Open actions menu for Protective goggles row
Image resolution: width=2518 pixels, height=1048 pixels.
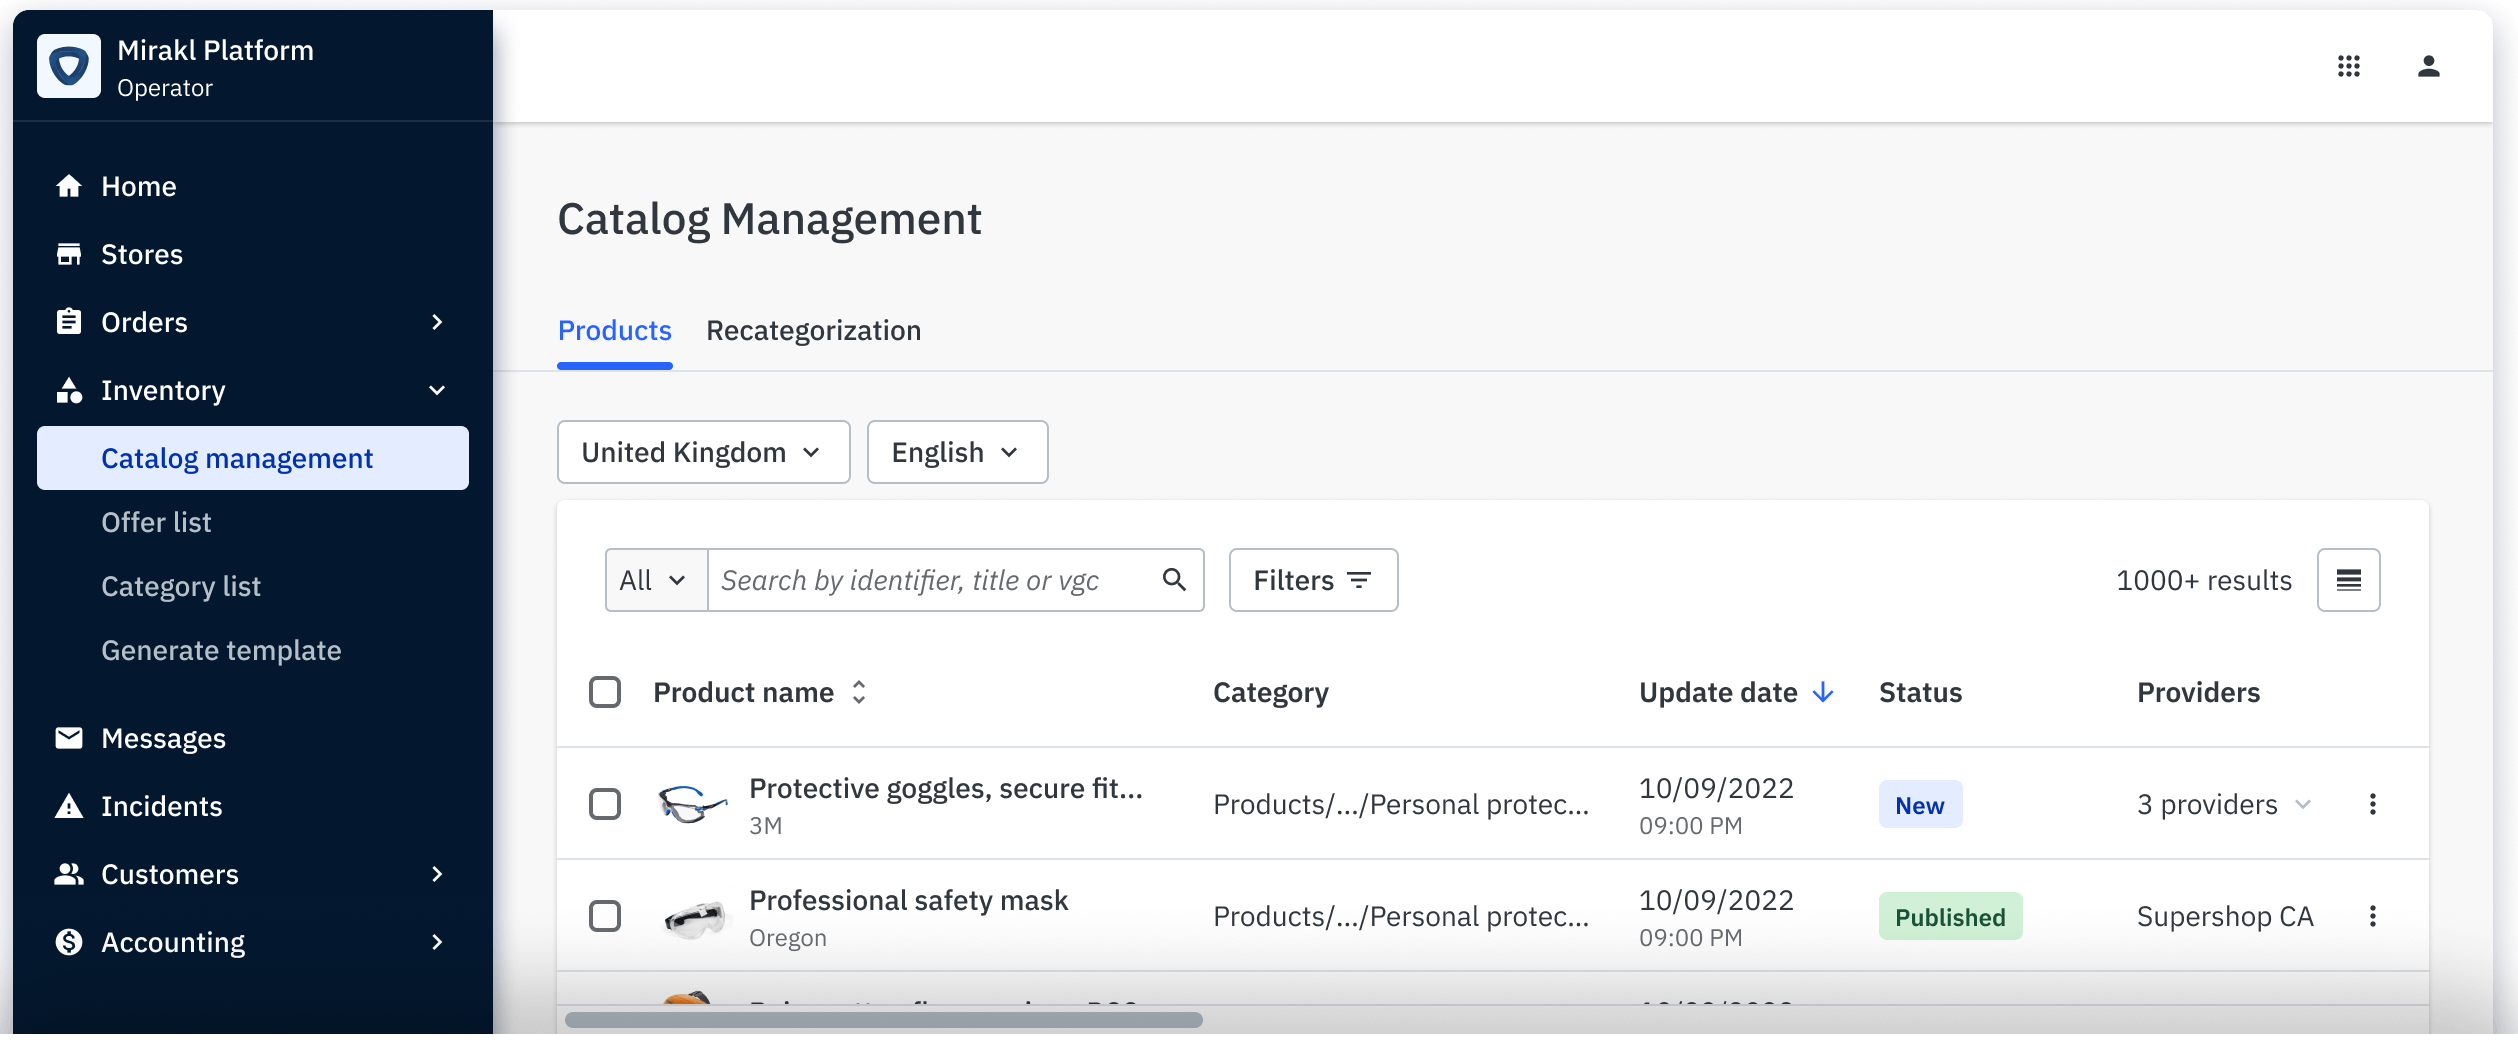point(2373,804)
